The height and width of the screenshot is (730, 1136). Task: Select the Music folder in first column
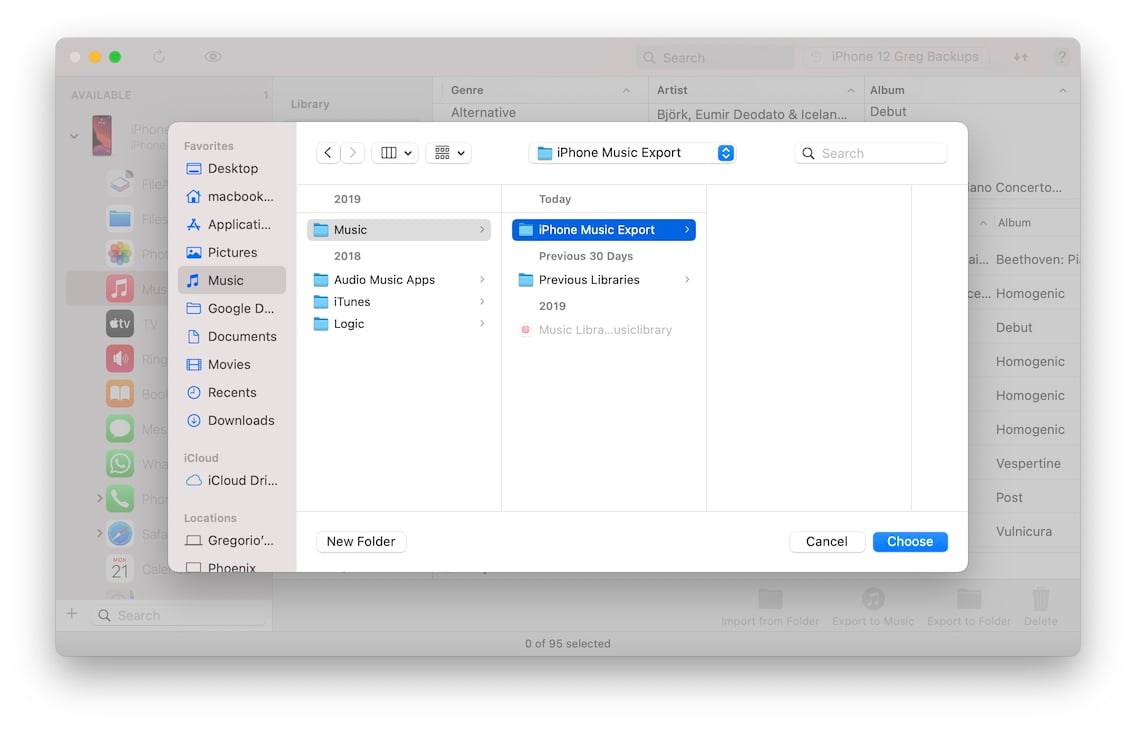399,230
